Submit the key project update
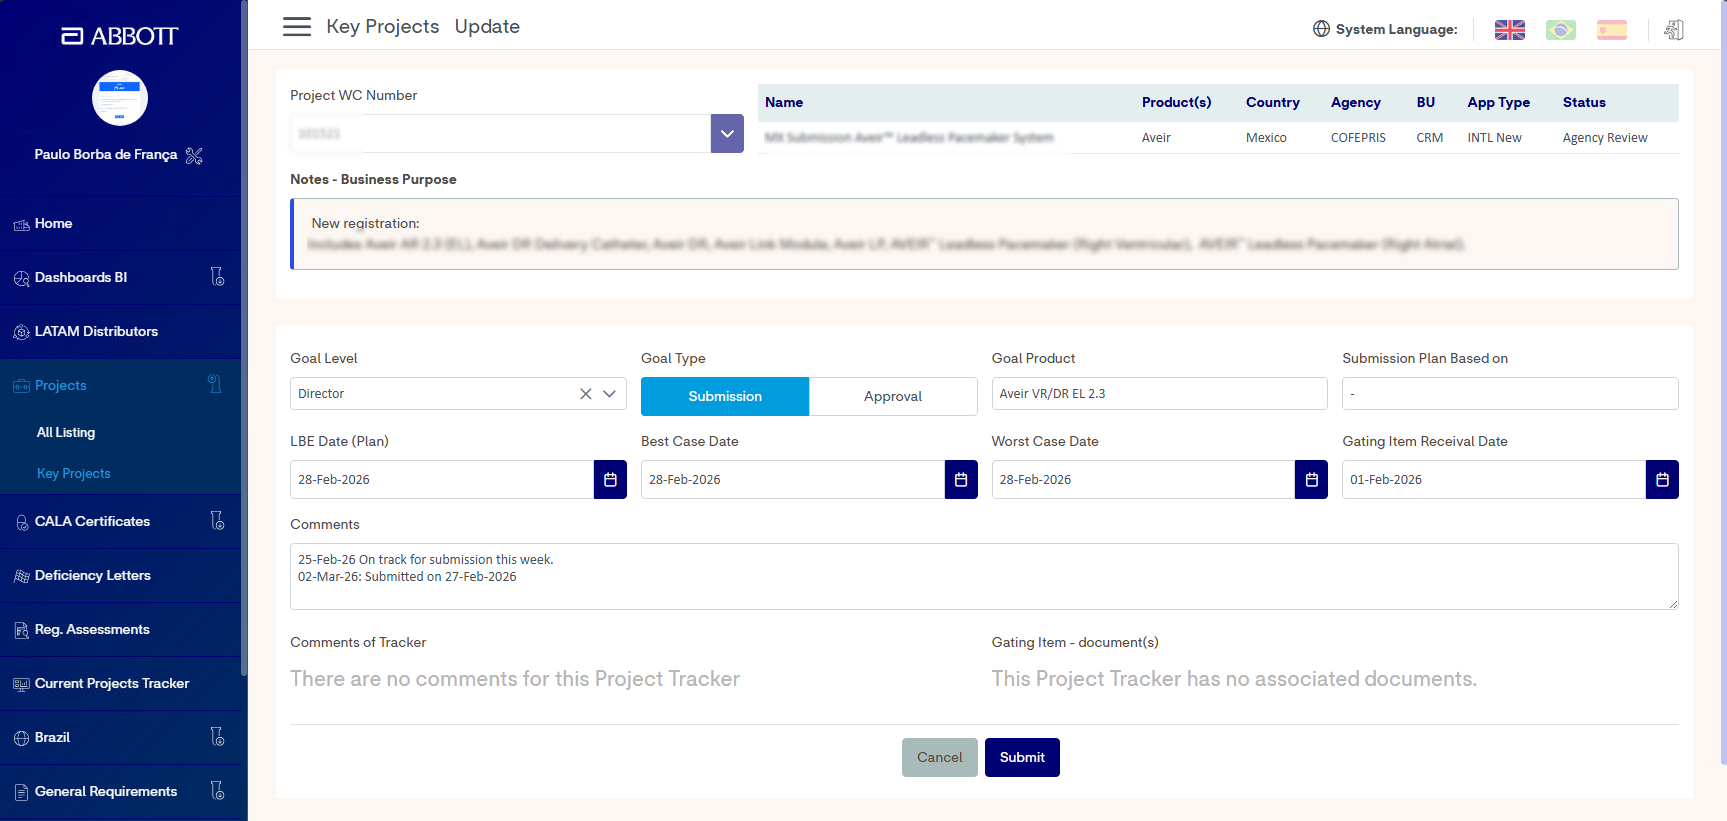The height and width of the screenshot is (821, 1727). pos(1022,758)
